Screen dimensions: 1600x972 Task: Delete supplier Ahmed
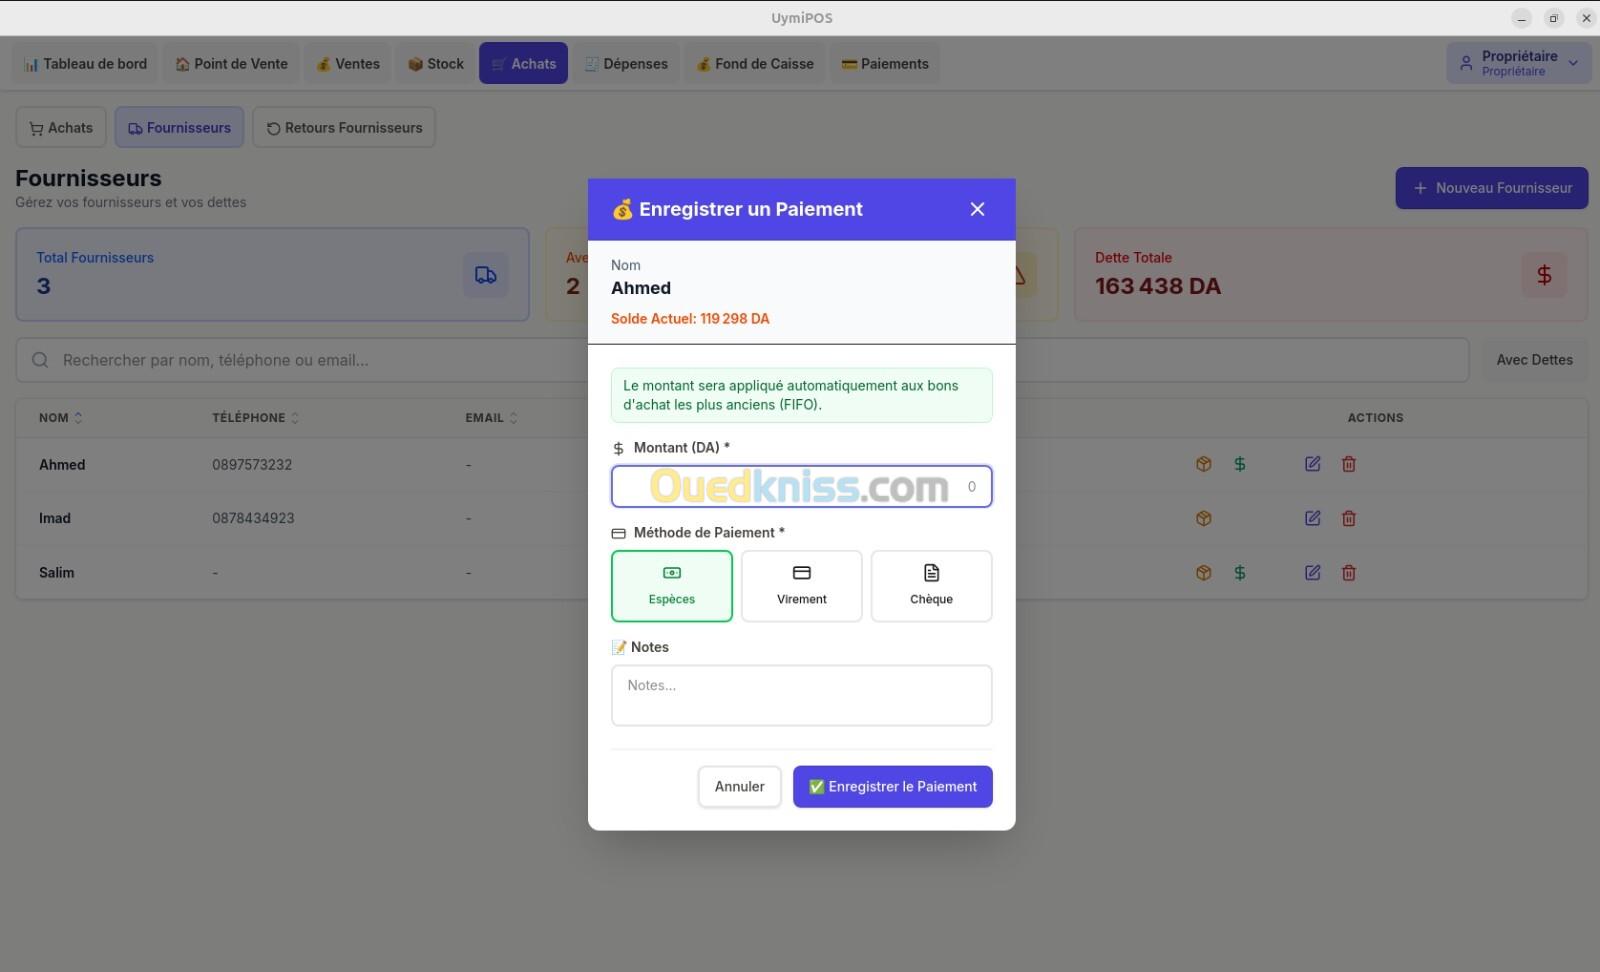click(x=1349, y=464)
